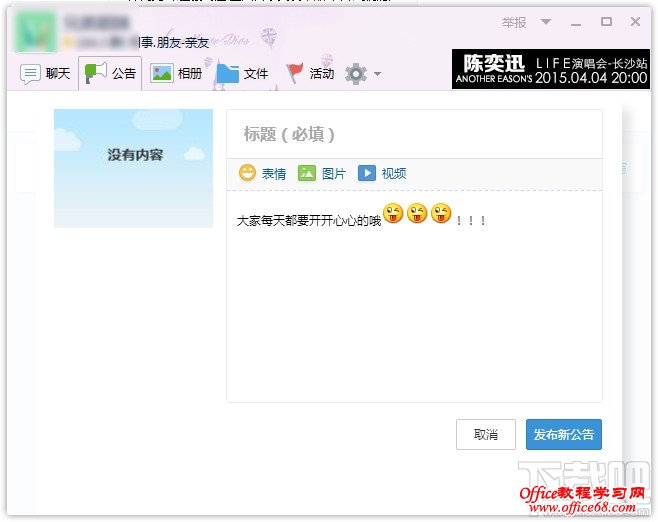Screen dimensions: 658x522
Task: Click the first winking emoji in the text
Action: [393, 213]
